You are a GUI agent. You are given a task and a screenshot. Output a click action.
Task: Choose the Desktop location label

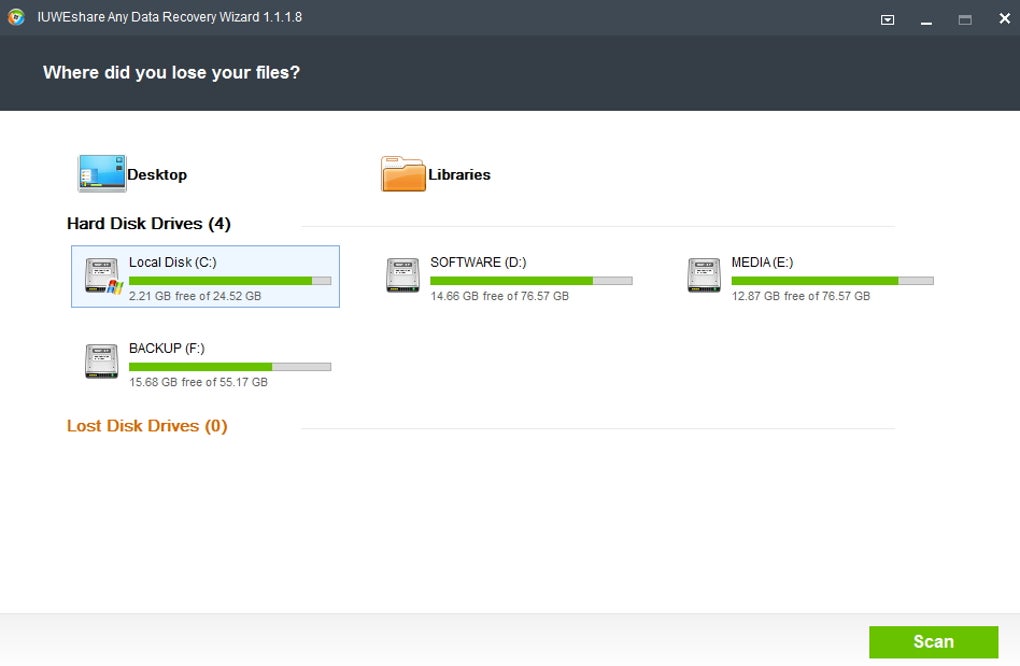click(x=157, y=174)
